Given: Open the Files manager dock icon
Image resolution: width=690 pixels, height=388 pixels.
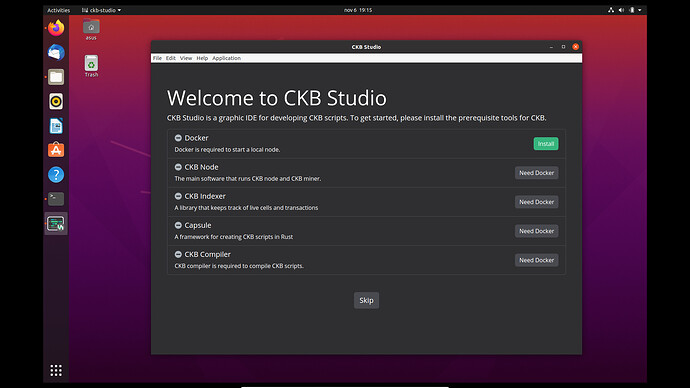Looking at the screenshot, I should (x=56, y=77).
